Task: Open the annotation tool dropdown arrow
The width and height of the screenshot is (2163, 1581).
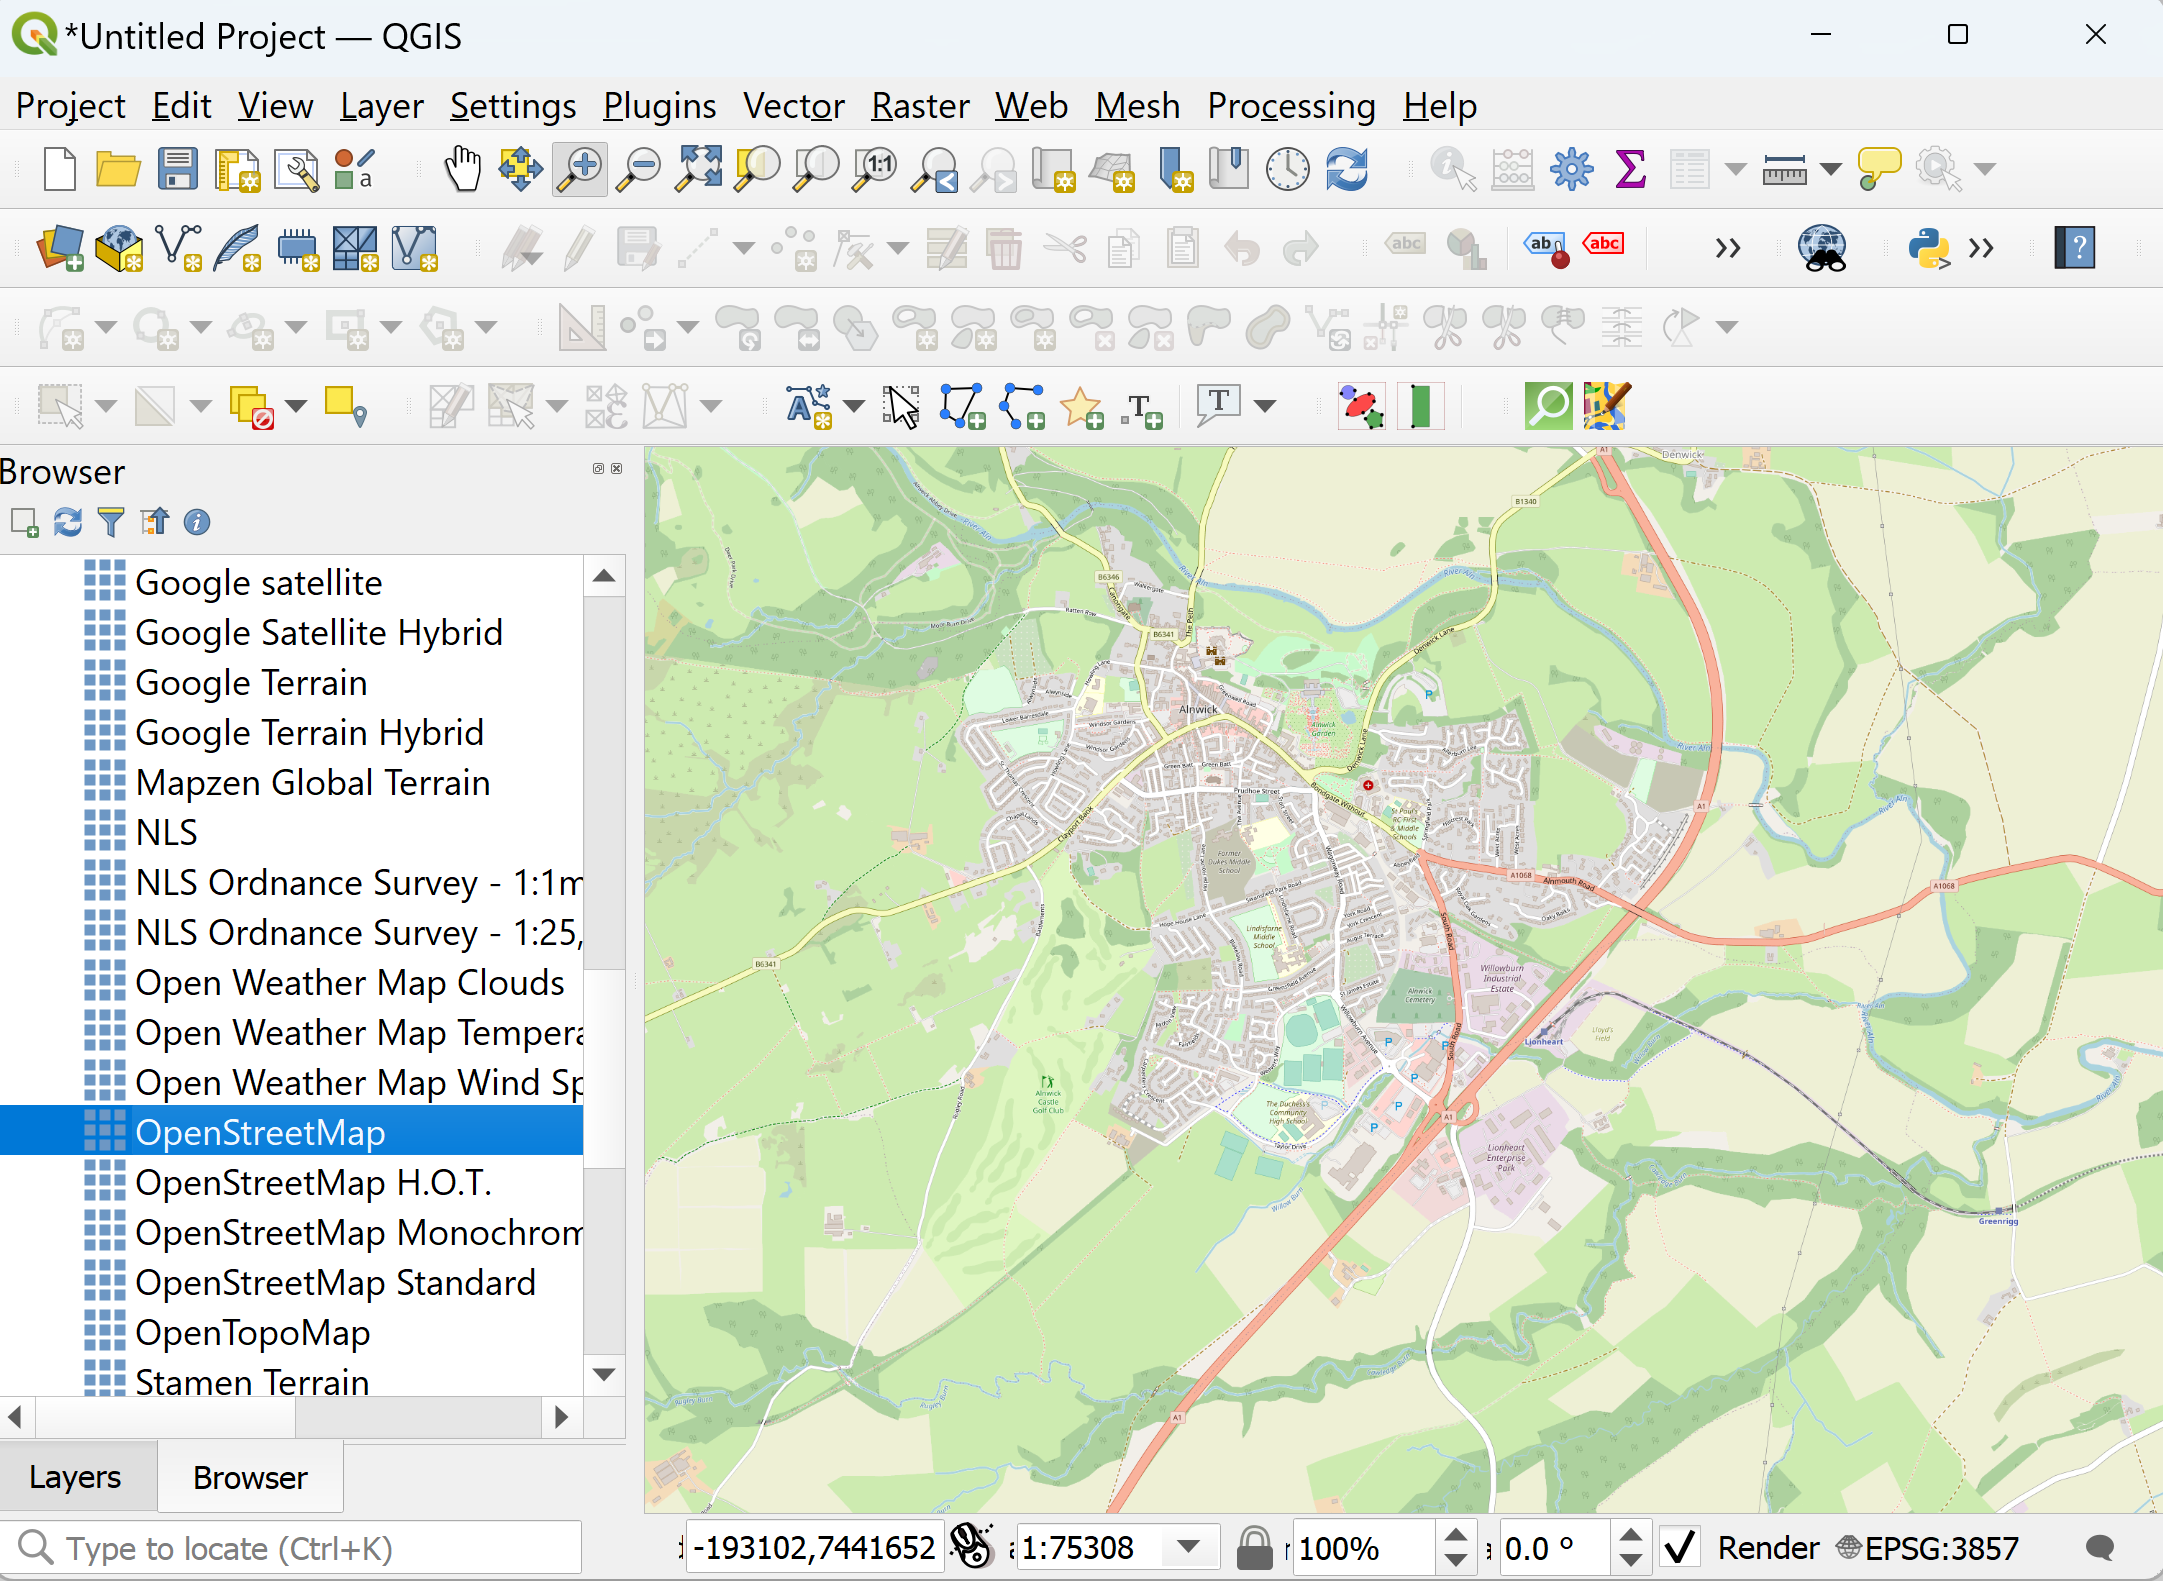Action: pyautogui.click(x=1265, y=406)
